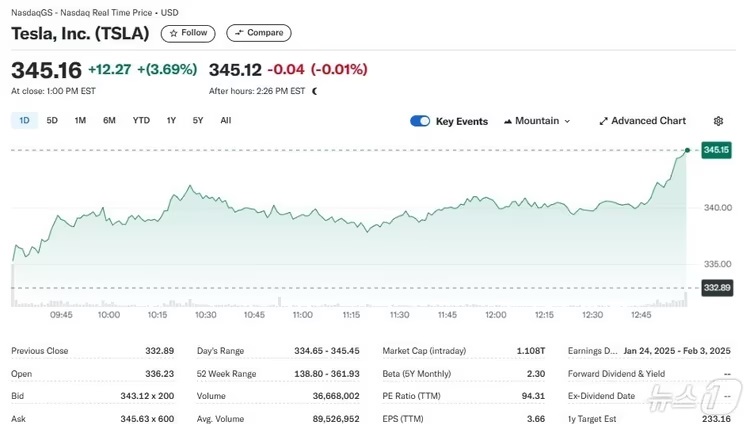The image size is (750, 424).
Task: Click the Advanced Chart expand arrows icon
Action: click(x=603, y=121)
